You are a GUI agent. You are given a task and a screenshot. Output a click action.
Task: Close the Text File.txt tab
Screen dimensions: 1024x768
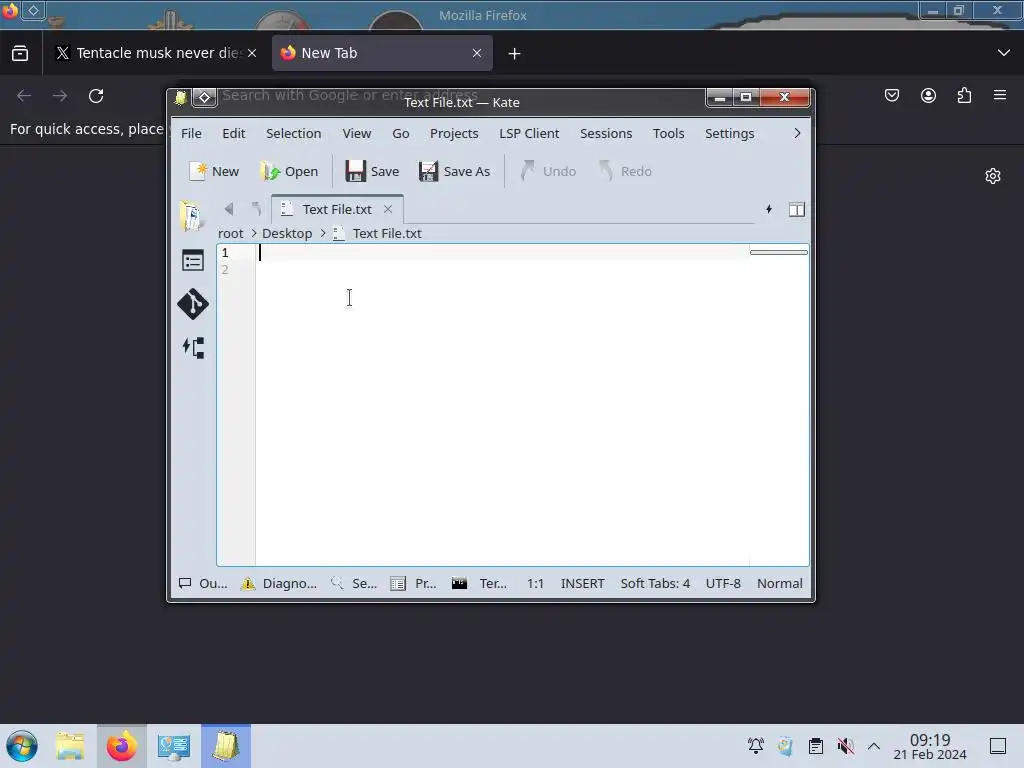(x=388, y=209)
